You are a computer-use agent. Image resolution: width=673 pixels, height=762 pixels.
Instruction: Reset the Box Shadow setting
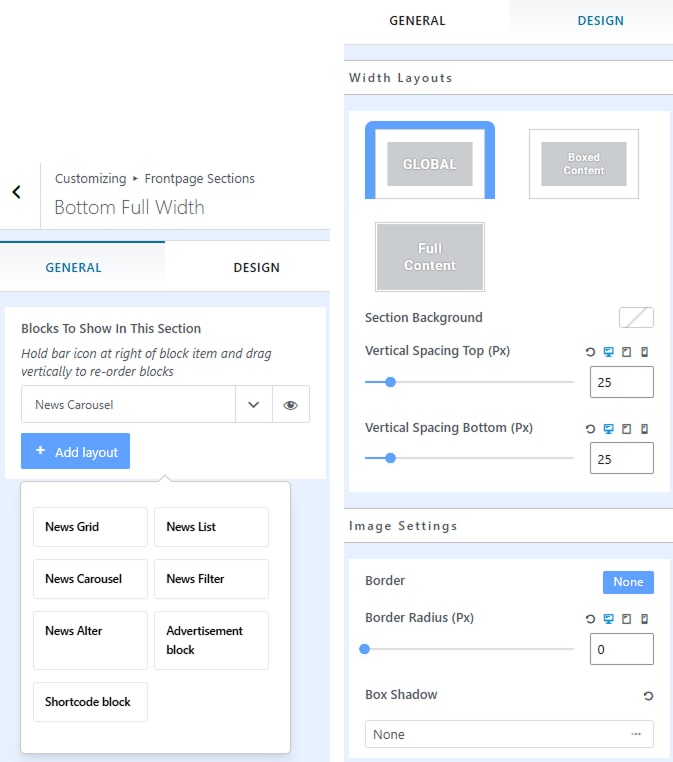point(648,695)
